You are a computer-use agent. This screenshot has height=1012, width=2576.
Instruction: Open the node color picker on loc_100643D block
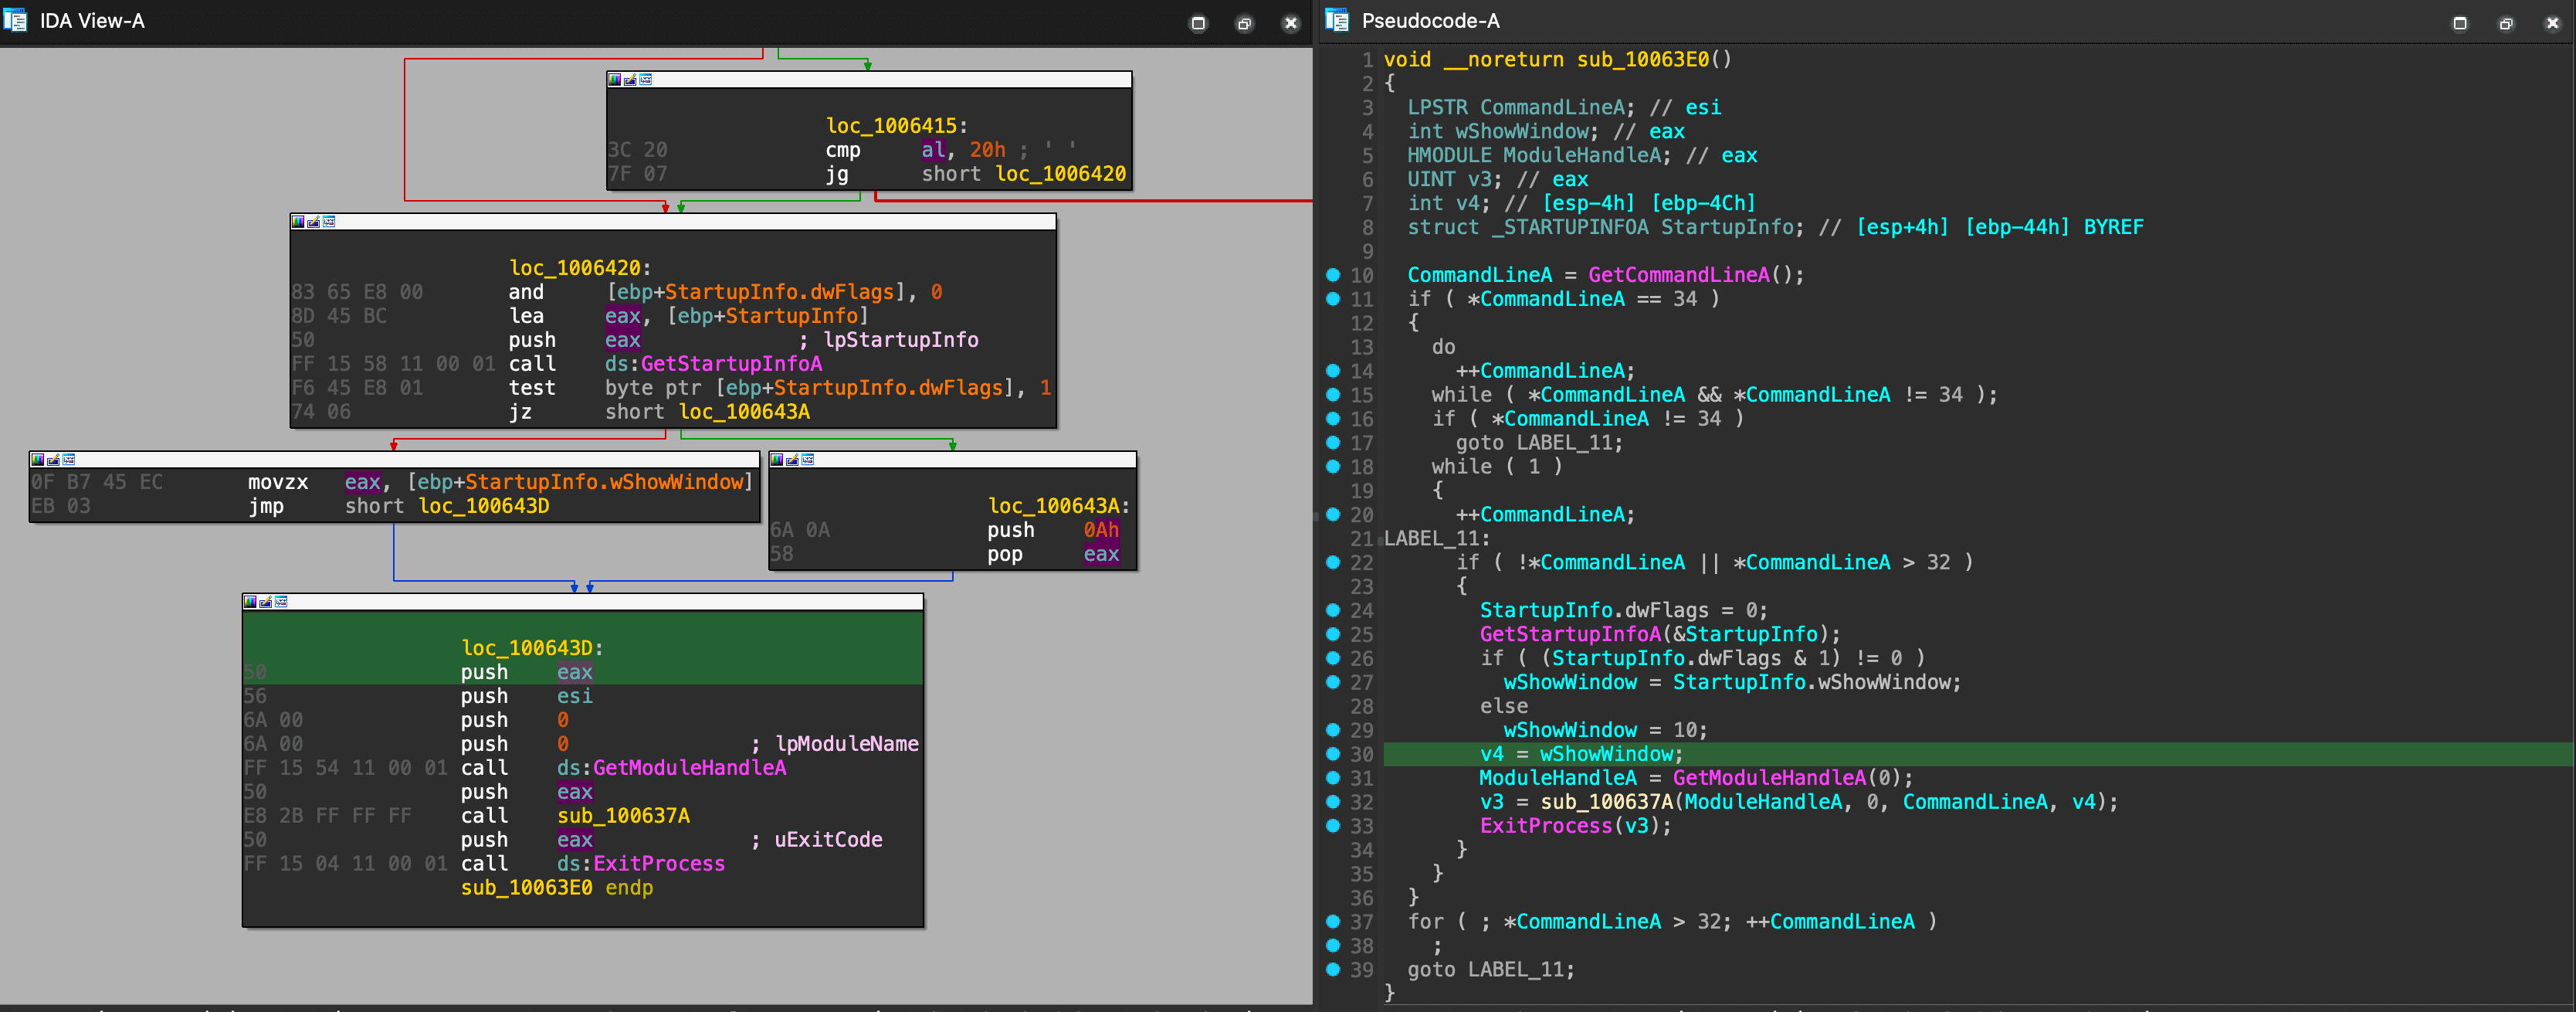(x=250, y=601)
